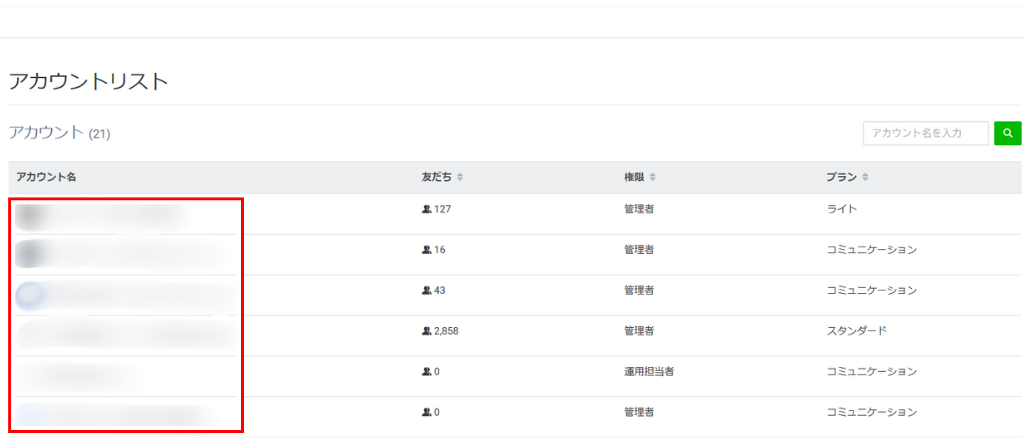Click the アカウントリスト page heading
Screen dimensions: 1024x438
coord(88,82)
